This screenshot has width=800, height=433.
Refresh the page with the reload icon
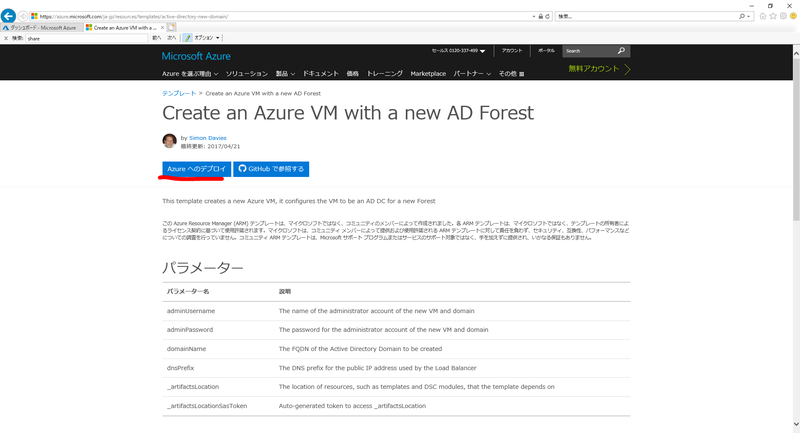tap(547, 16)
